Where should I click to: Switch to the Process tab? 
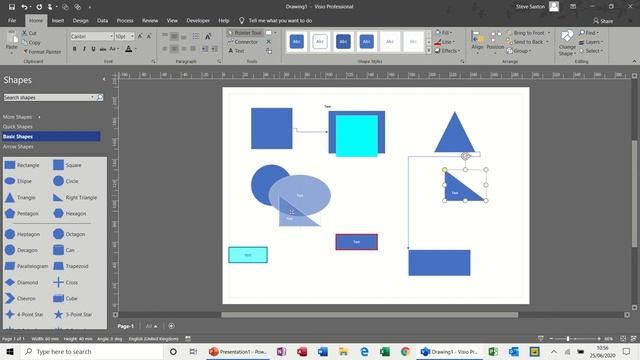click(125, 20)
